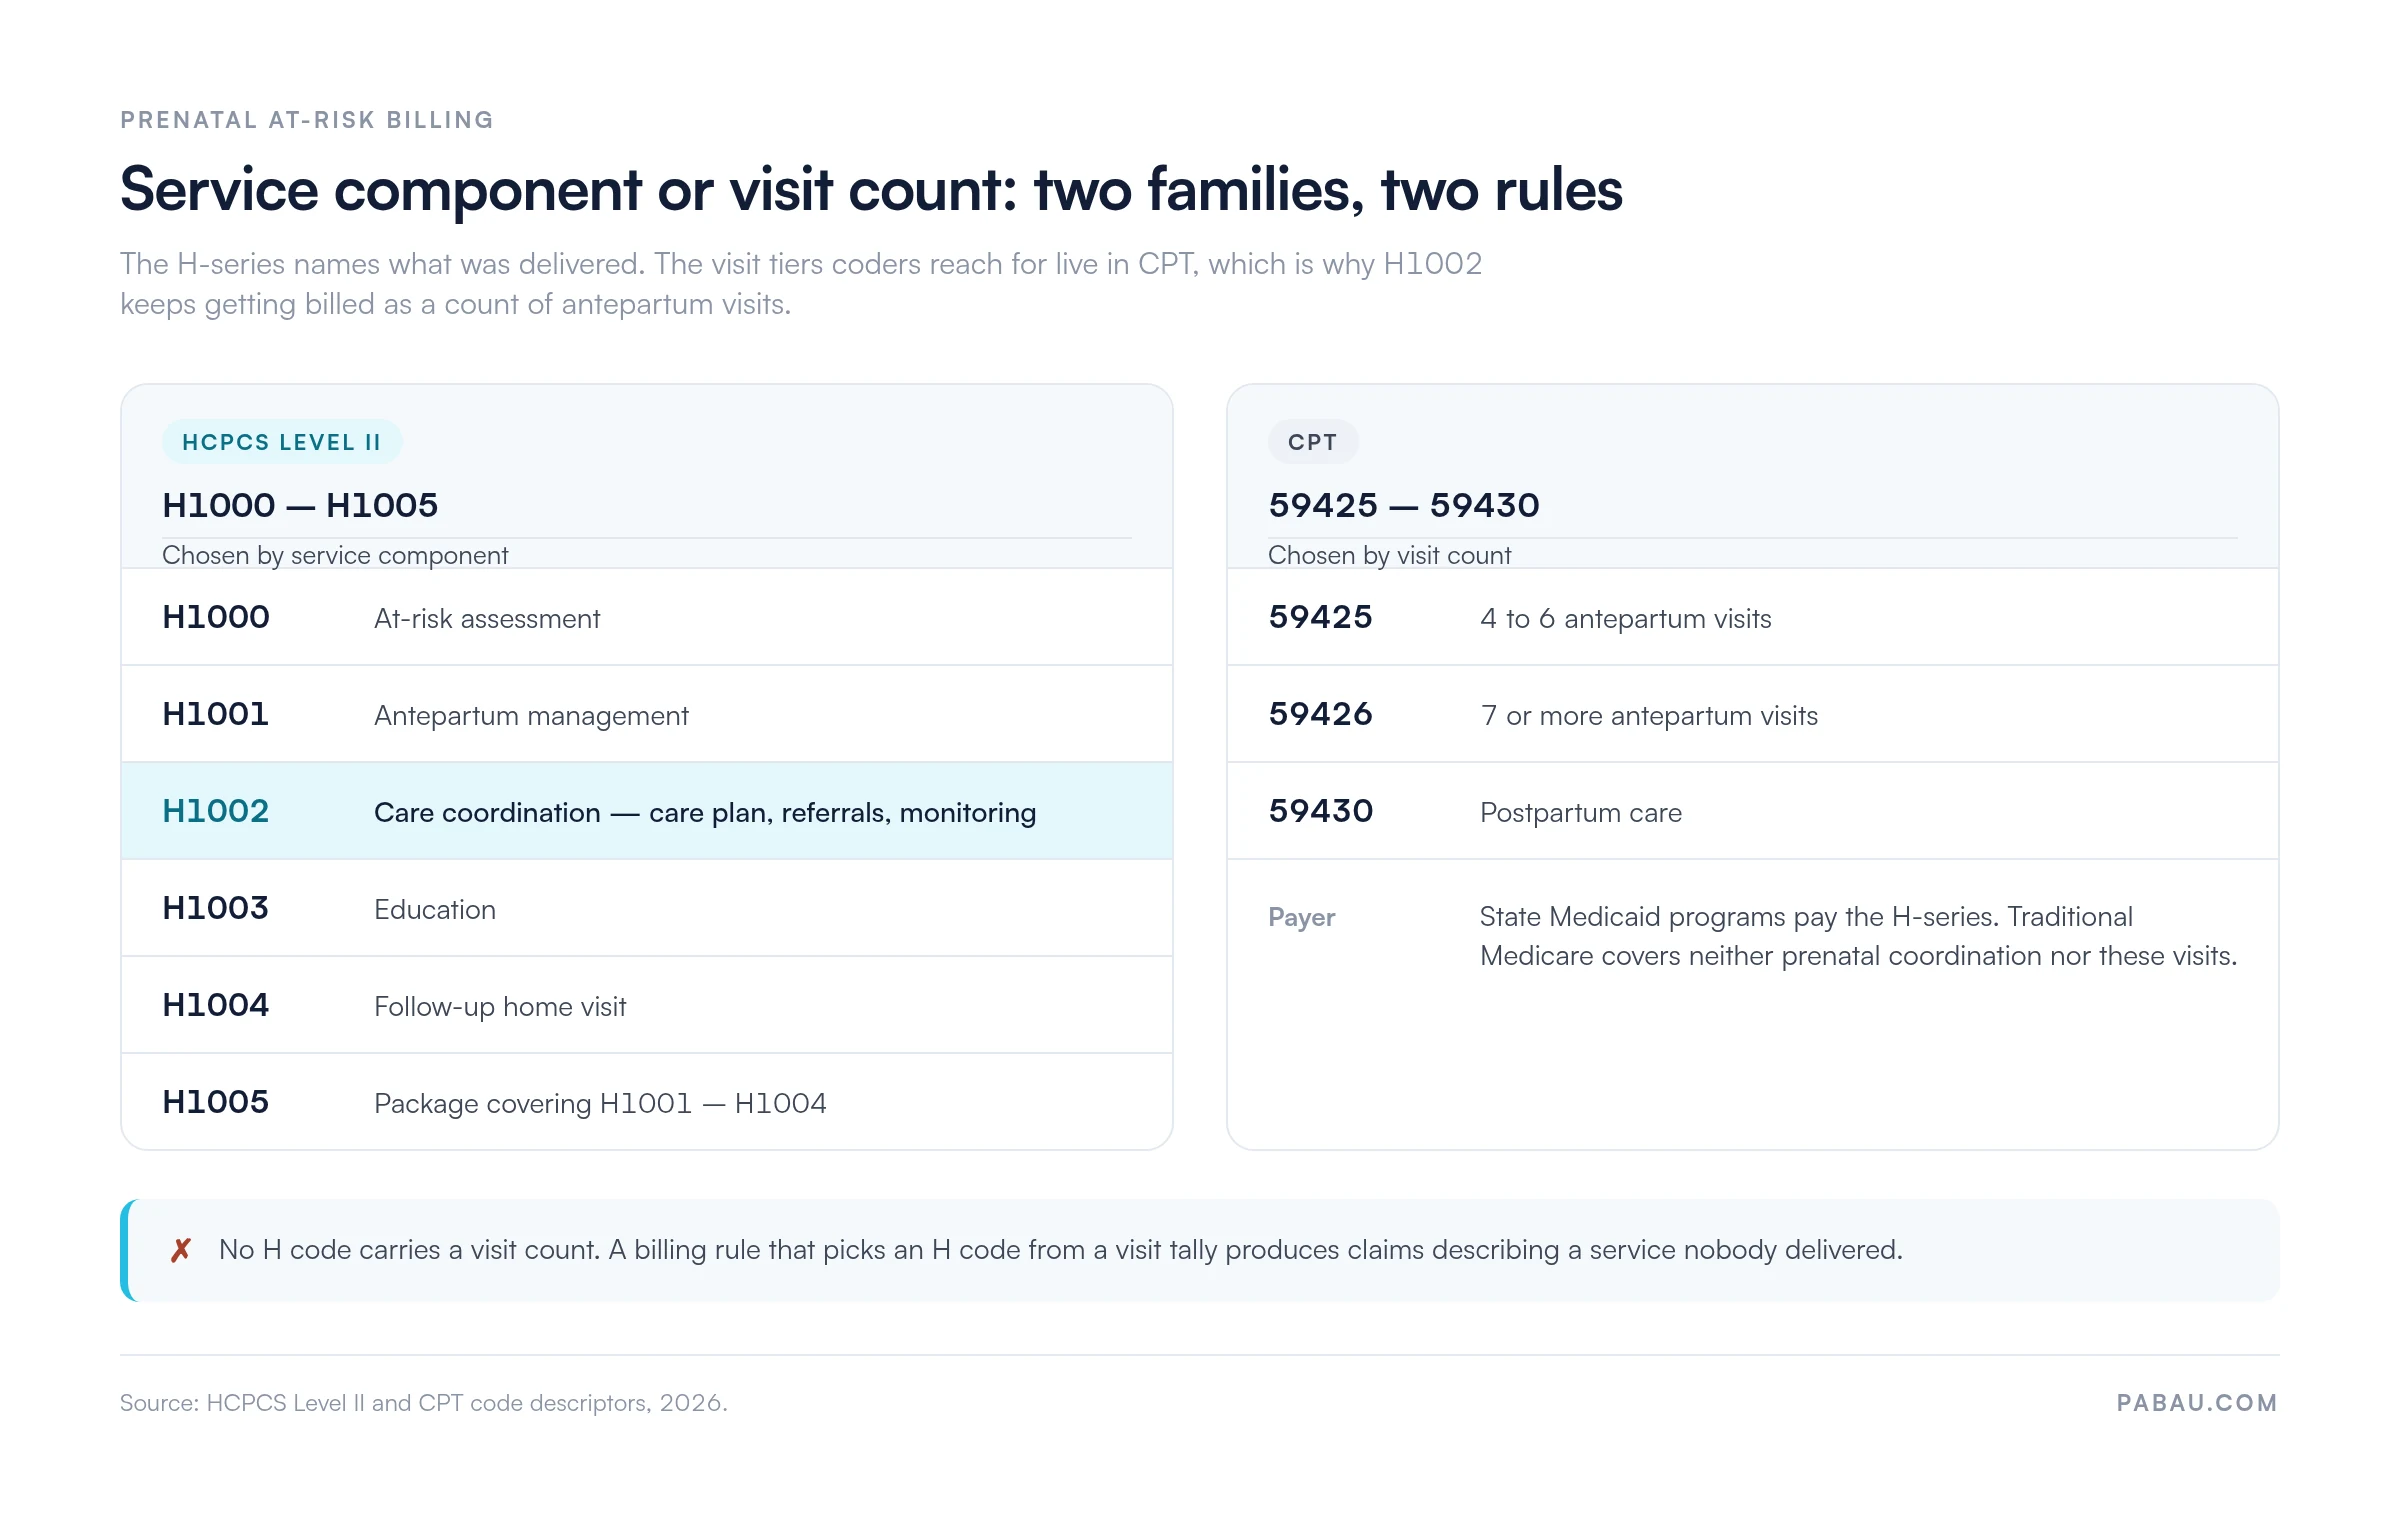
Task: Select the H1005 package row
Action: pyautogui.click(x=647, y=1102)
